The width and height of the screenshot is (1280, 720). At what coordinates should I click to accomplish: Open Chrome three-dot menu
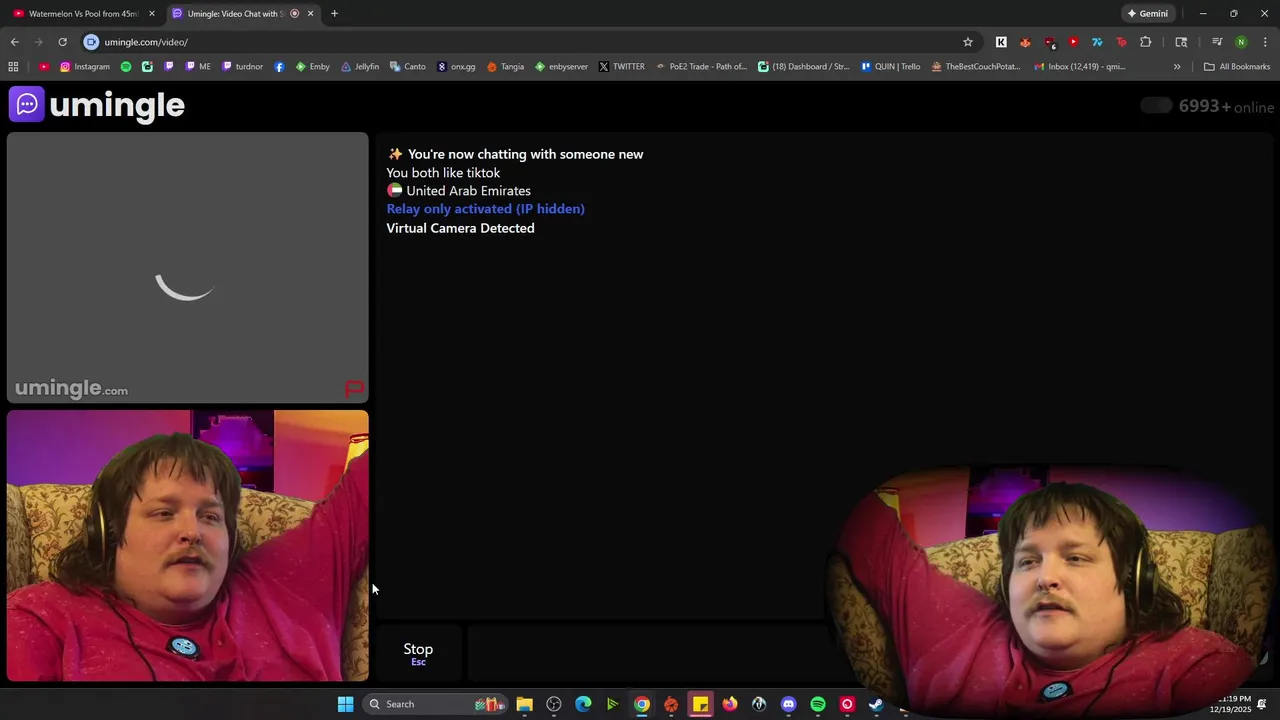(1265, 42)
